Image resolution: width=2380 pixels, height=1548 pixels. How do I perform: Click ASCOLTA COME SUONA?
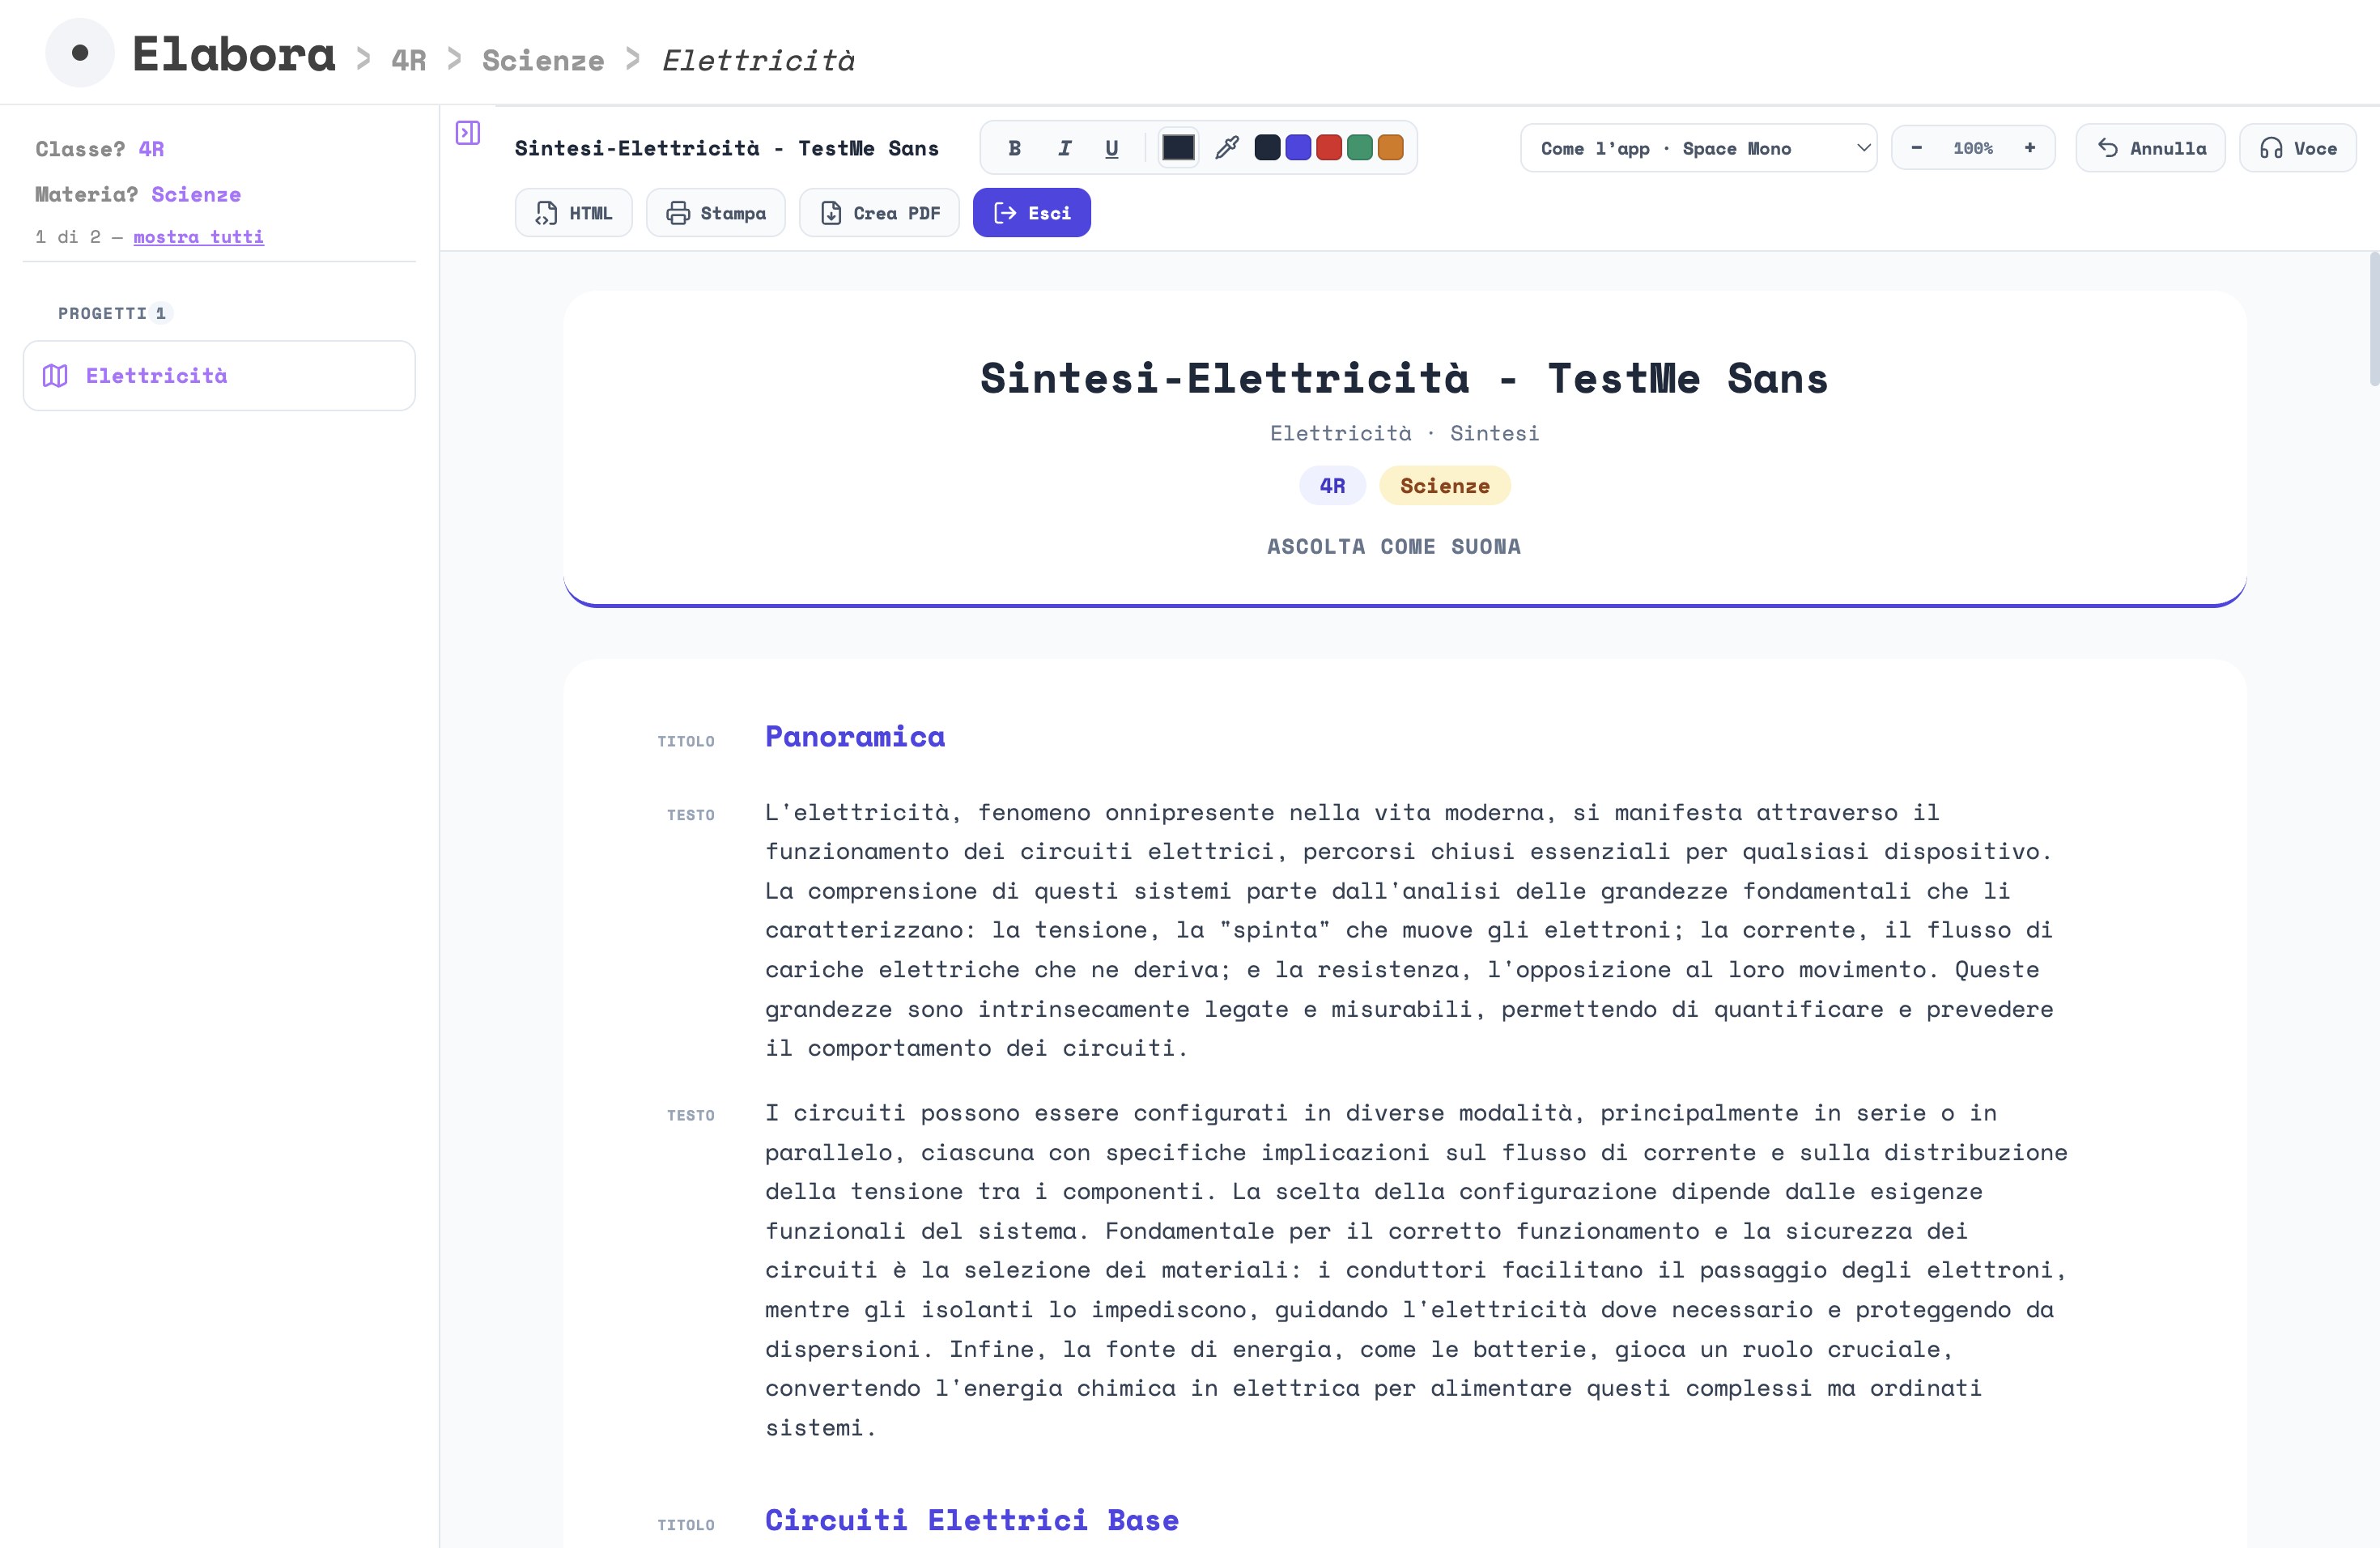coord(1394,547)
